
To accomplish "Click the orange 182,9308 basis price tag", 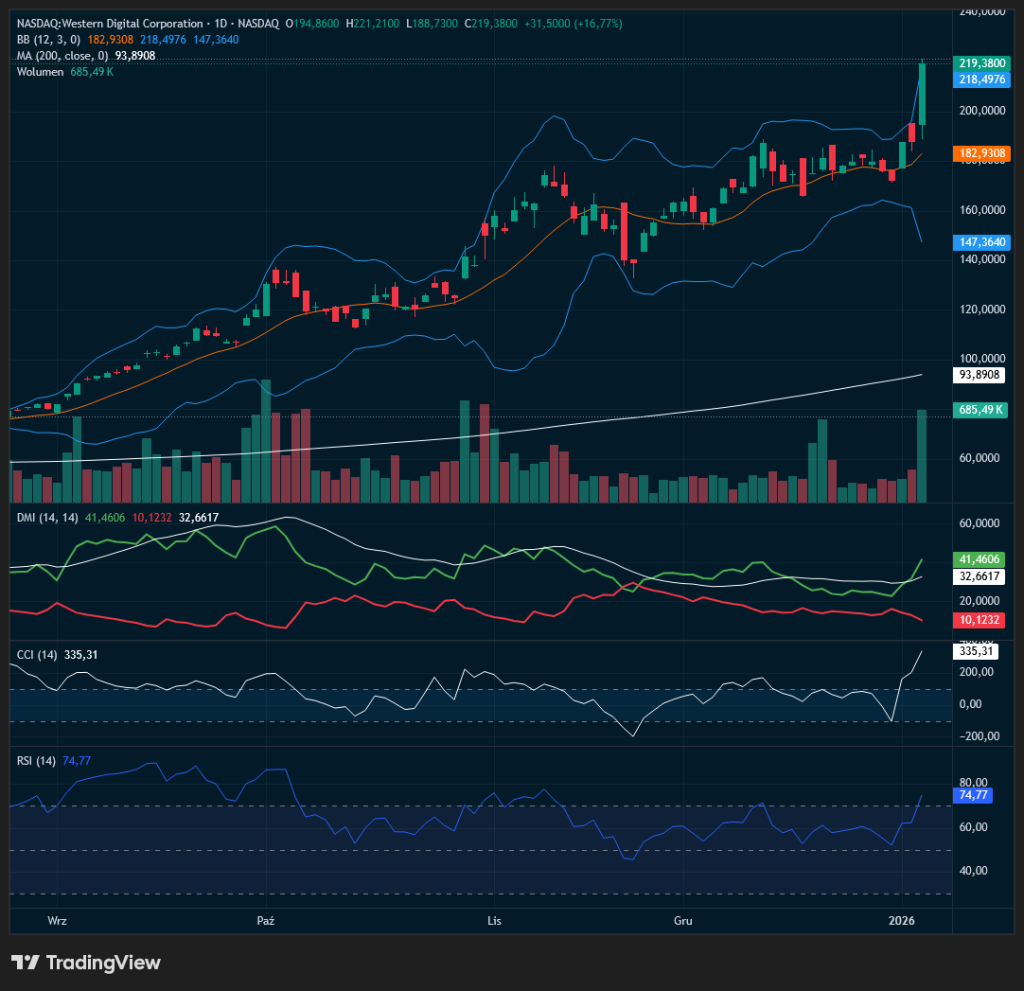I will pos(981,154).
